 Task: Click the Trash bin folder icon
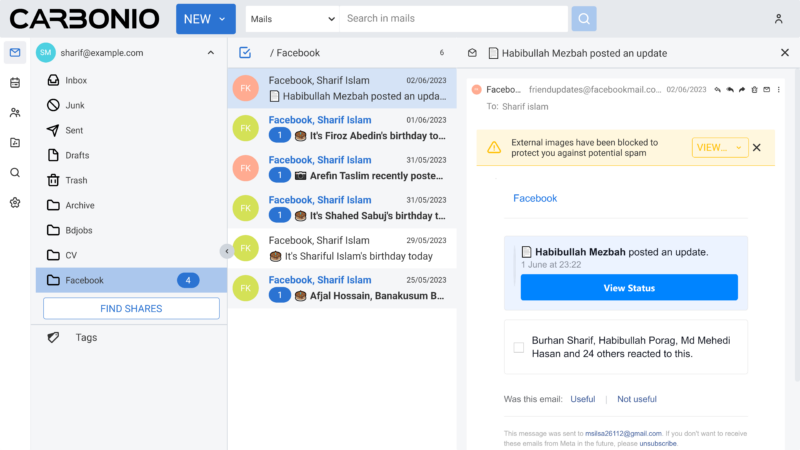point(53,180)
